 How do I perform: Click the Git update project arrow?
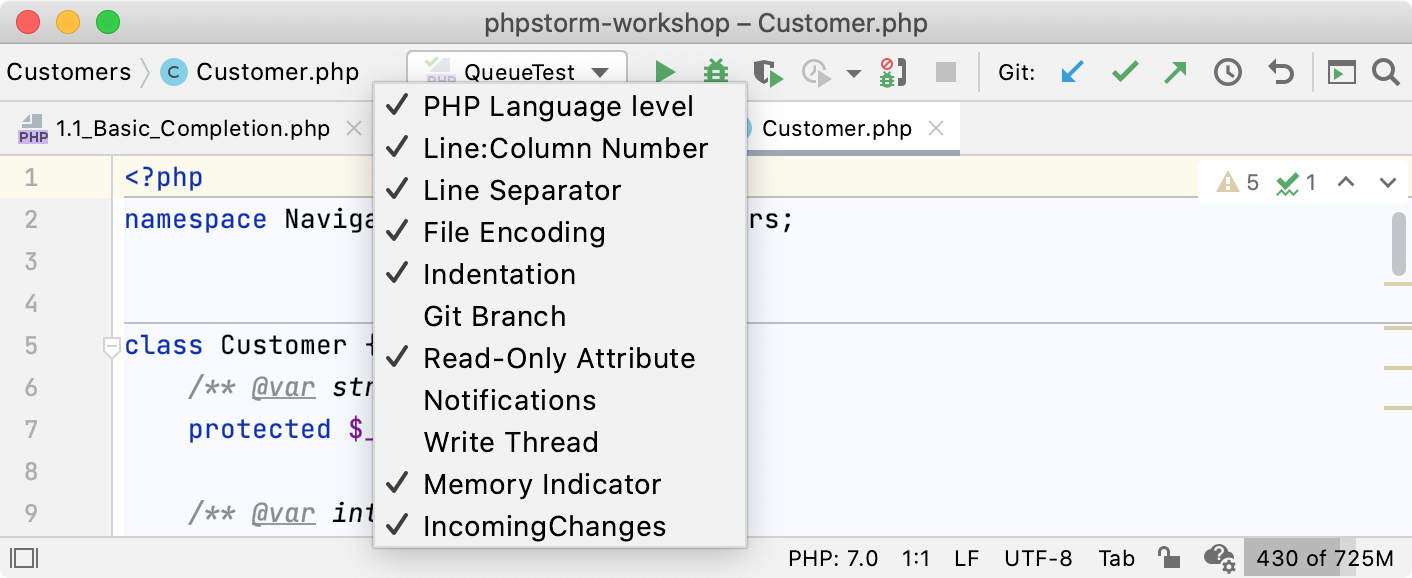click(1073, 72)
